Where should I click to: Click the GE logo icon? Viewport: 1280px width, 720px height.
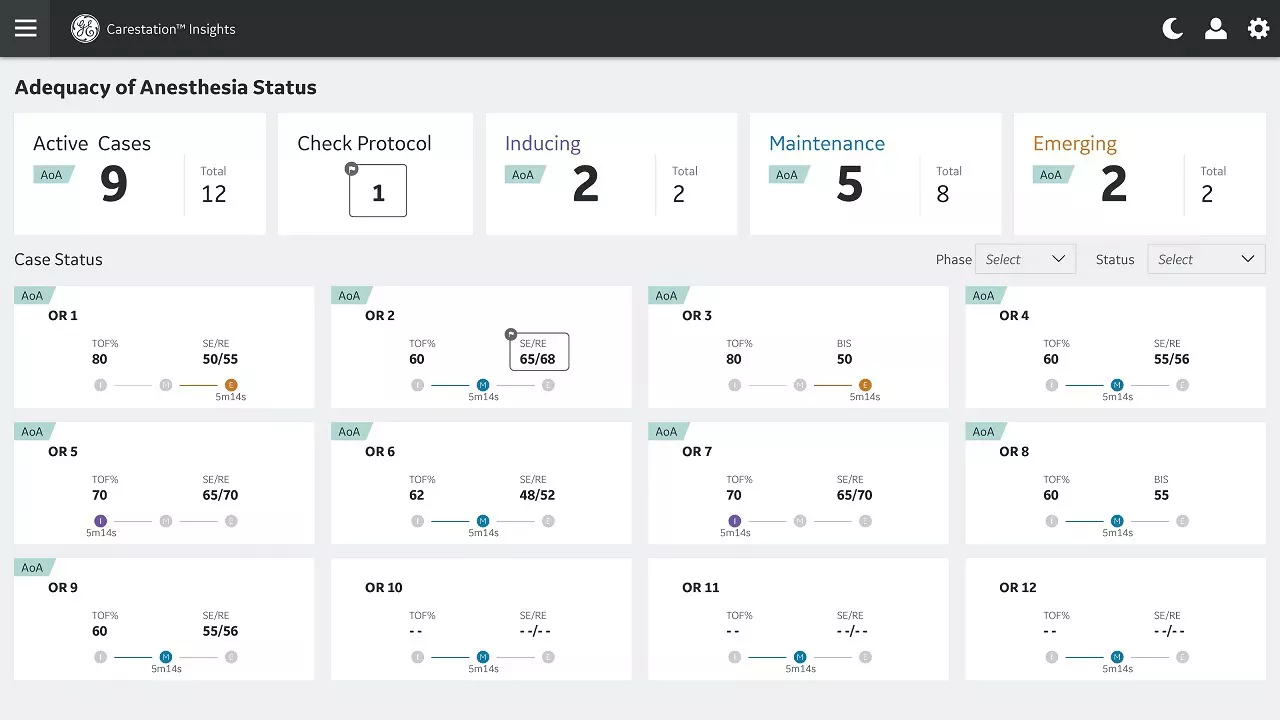(85, 29)
